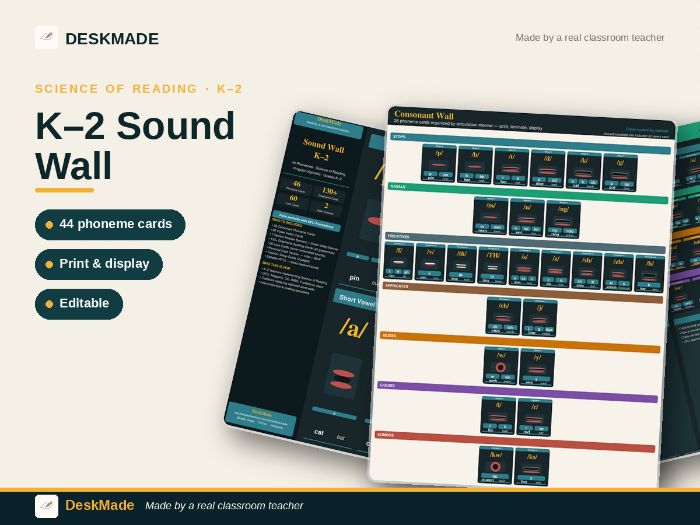Screen dimensions: 700x525
Task: Click the 'Short Vowel' label on vowel page
Action: pyautogui.click(x=356, y=300)
